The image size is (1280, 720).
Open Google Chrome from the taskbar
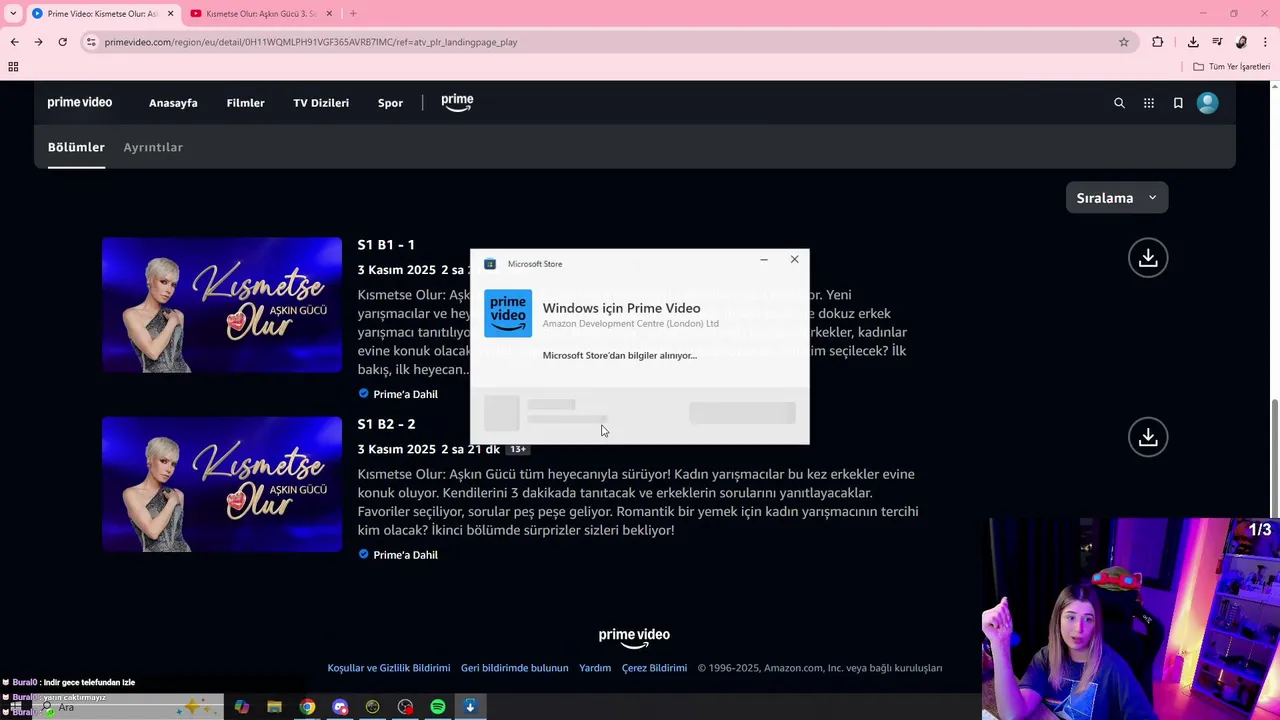point(307,707)
